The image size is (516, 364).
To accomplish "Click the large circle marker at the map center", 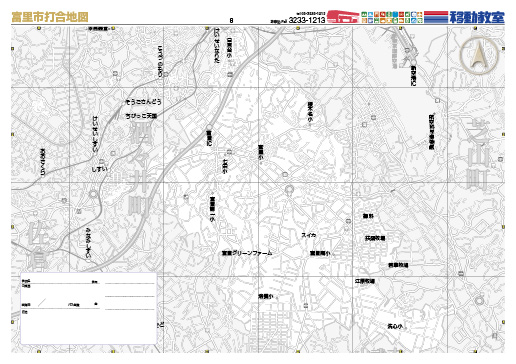I will pyautogui.click(x=289, y=189).
